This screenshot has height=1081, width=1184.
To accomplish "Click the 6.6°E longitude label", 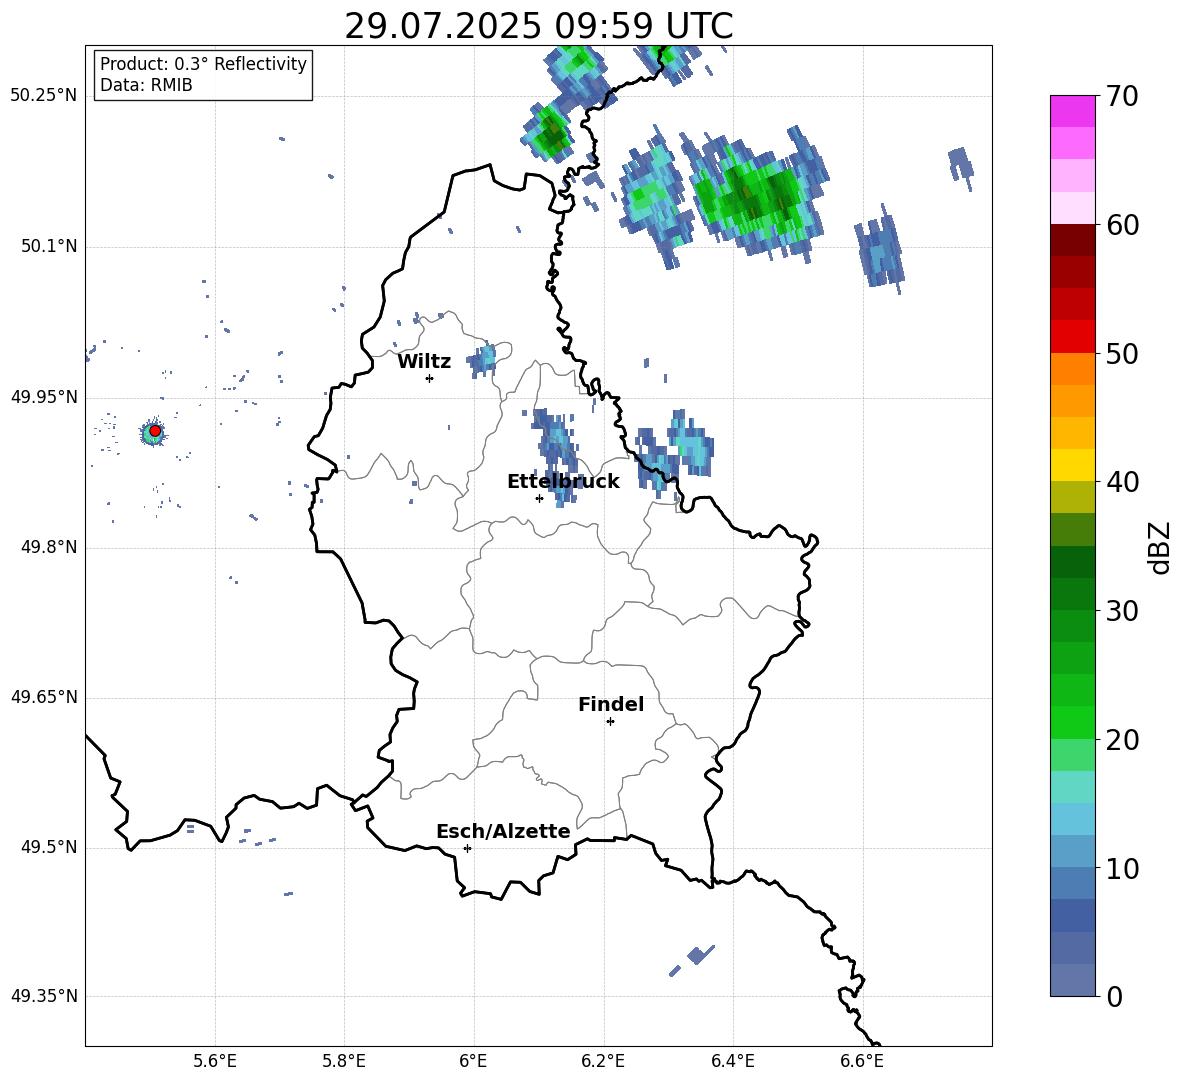I will (x=862, y=1061).
